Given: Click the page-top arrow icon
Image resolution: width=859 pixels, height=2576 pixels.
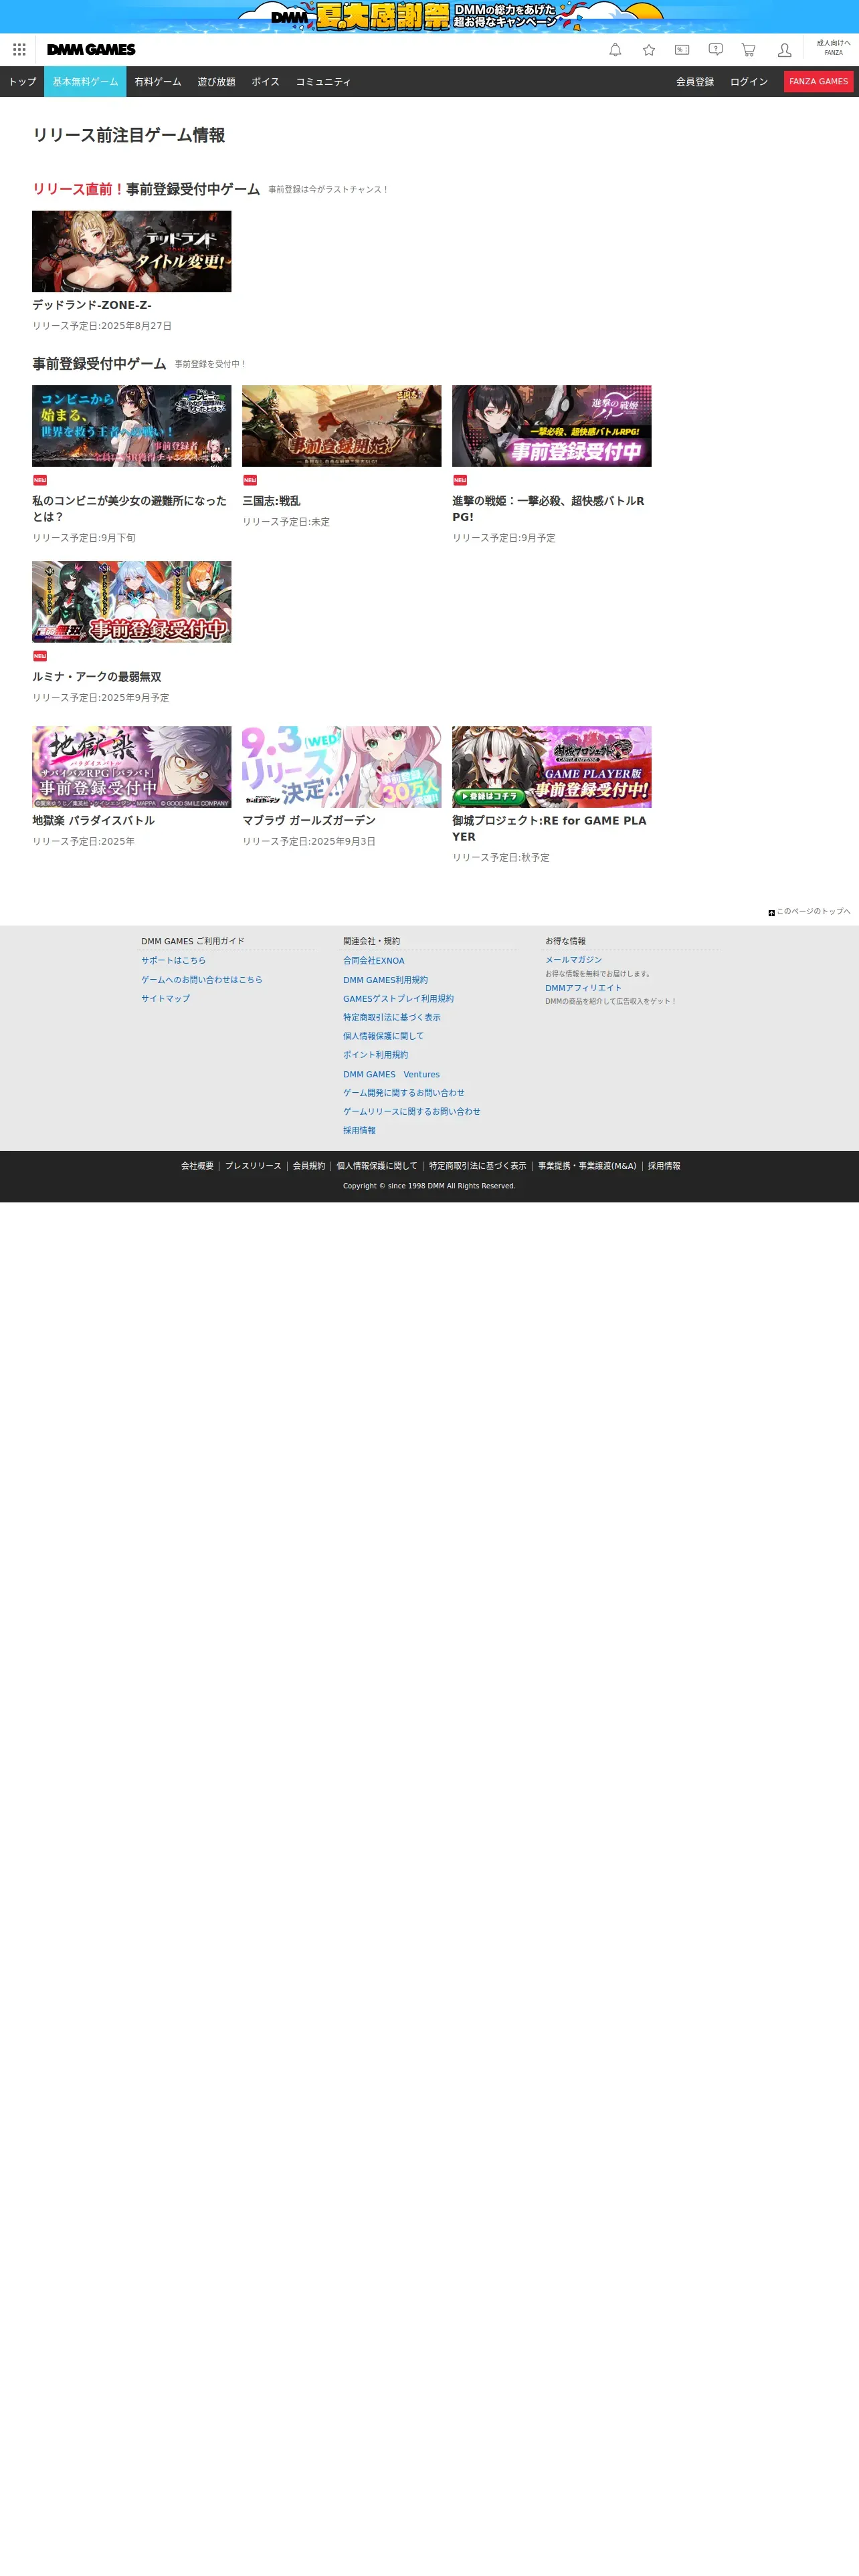Looking at the screenshot, I should click(x=771, y=913).
